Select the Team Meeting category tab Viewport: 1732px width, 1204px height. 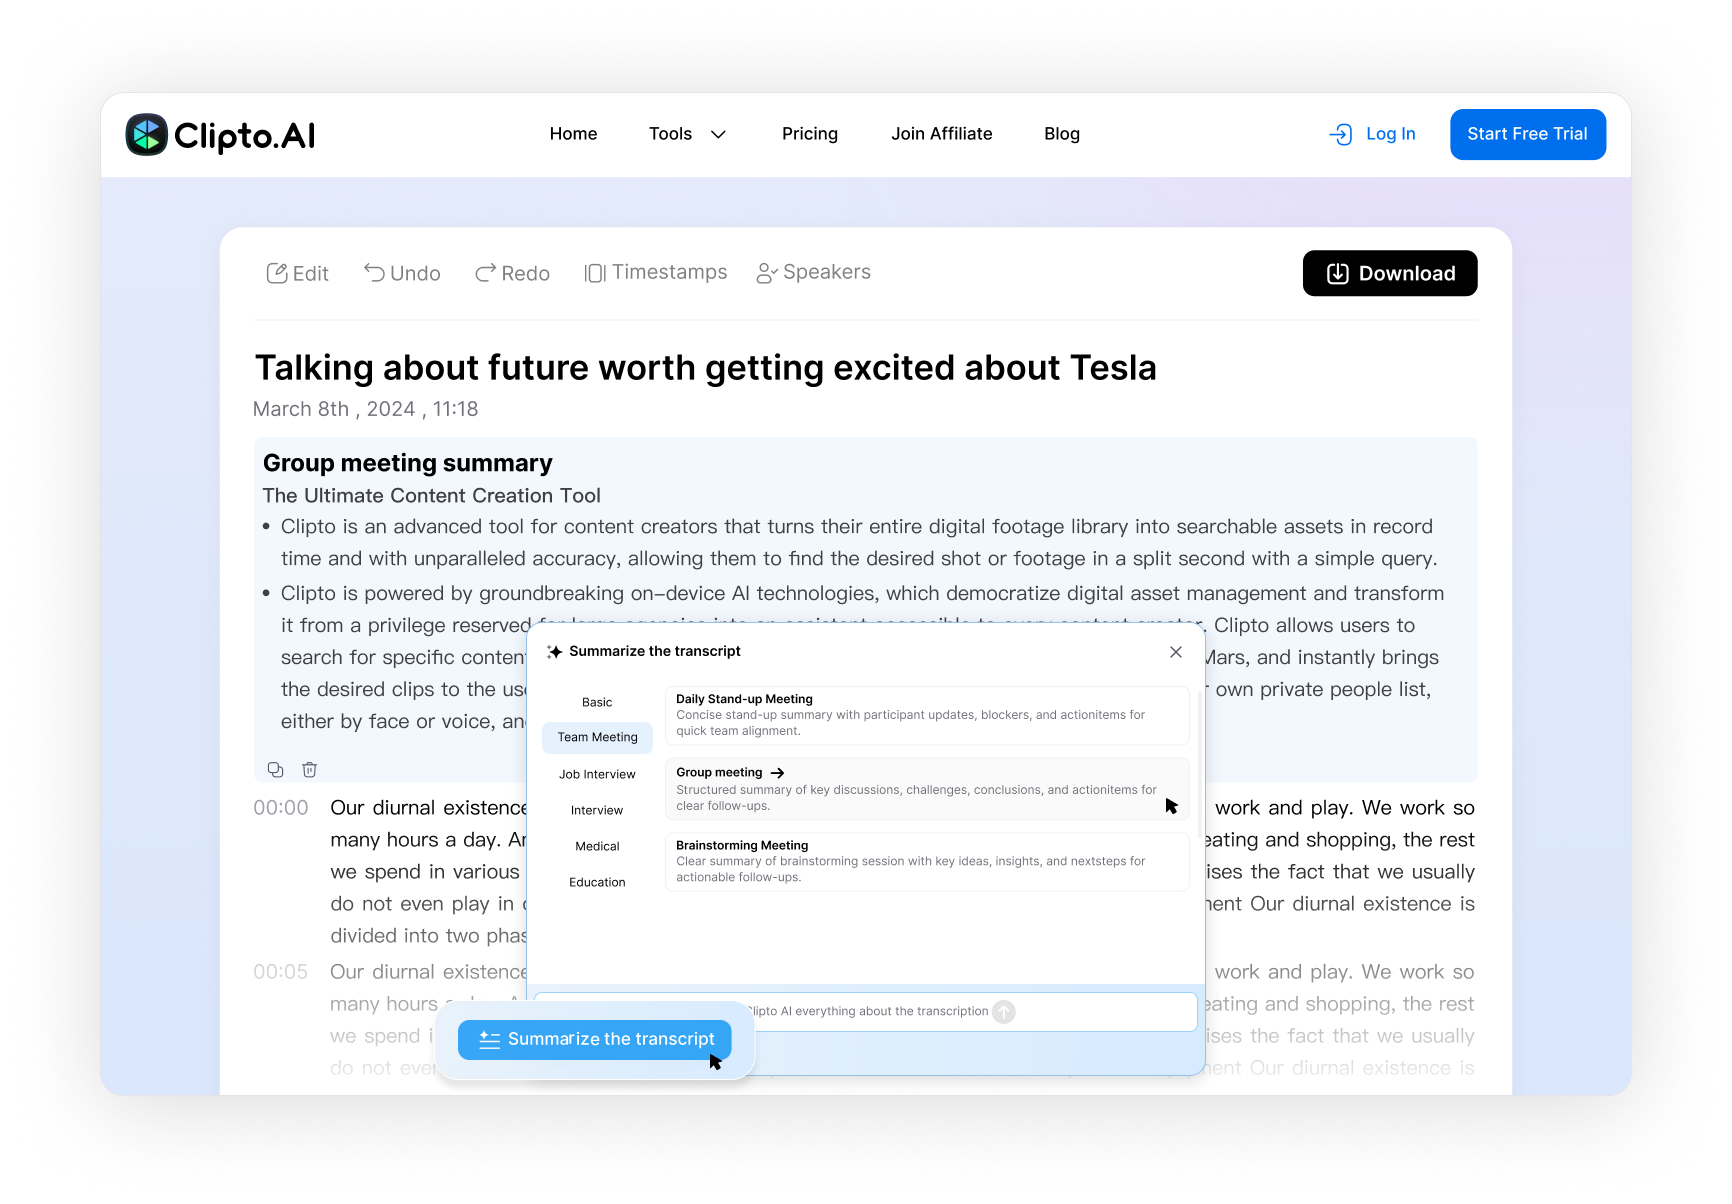pyautogui.click(x=597, y=738)
